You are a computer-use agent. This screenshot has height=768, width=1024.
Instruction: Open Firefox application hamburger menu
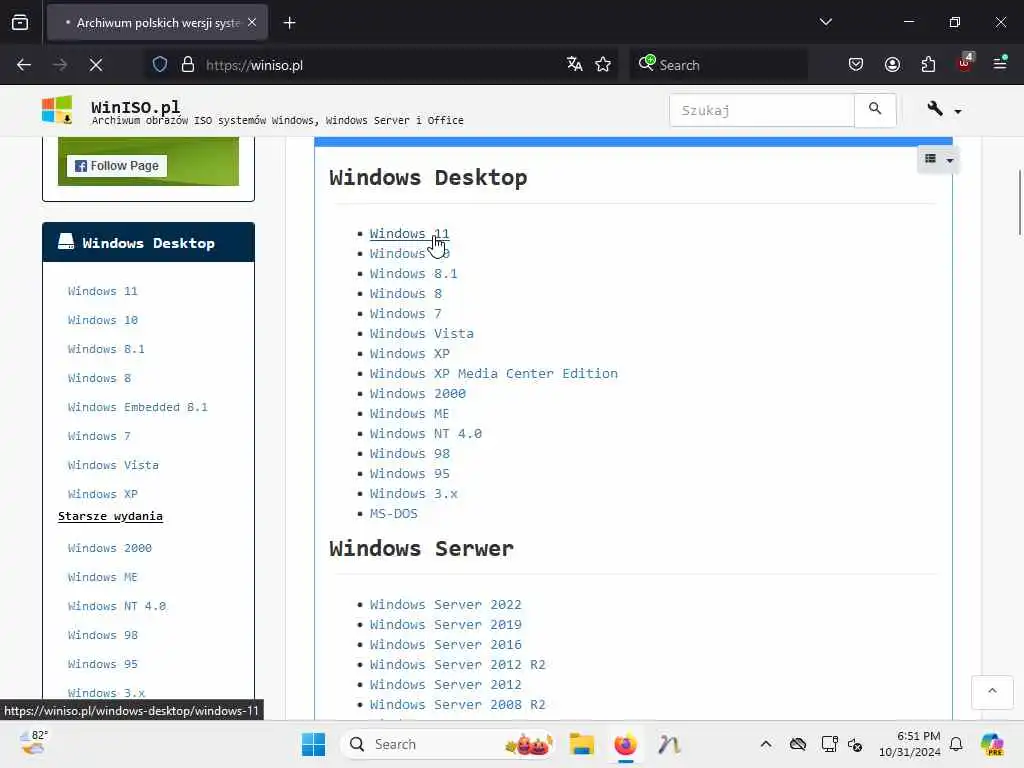pos(1000,63)
